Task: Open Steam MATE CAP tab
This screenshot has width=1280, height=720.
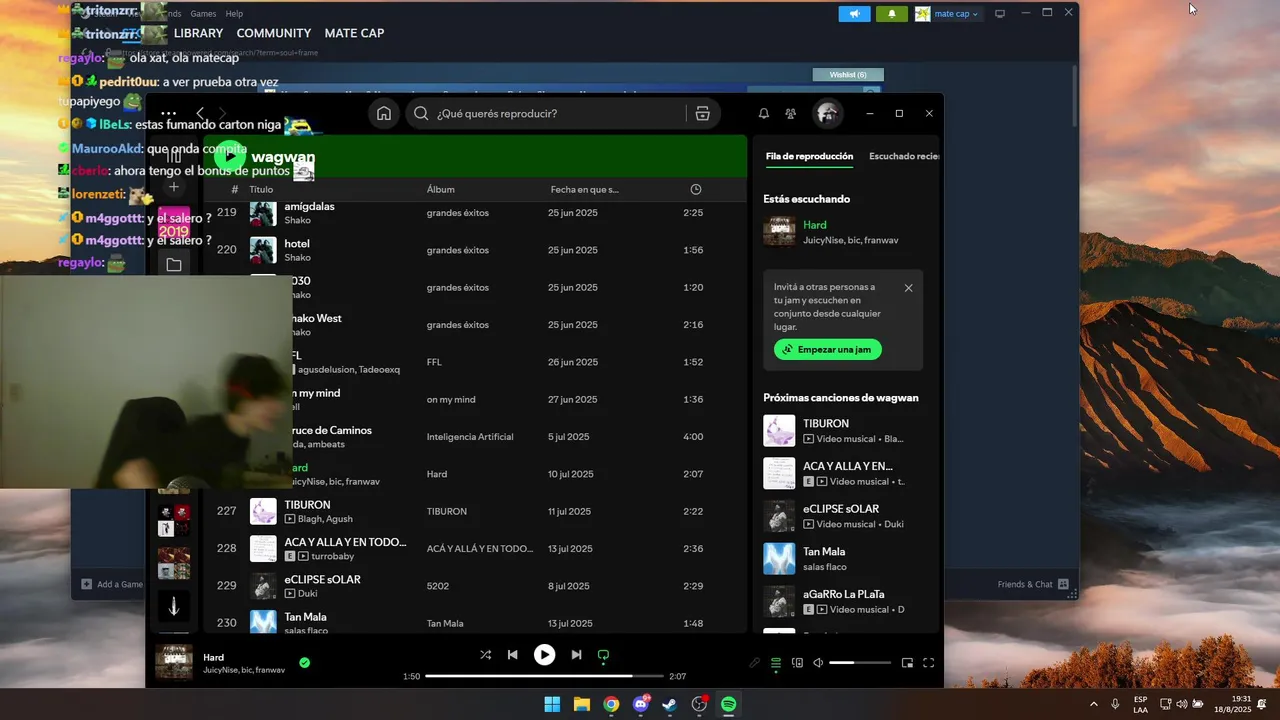Action: click(354, 33)
